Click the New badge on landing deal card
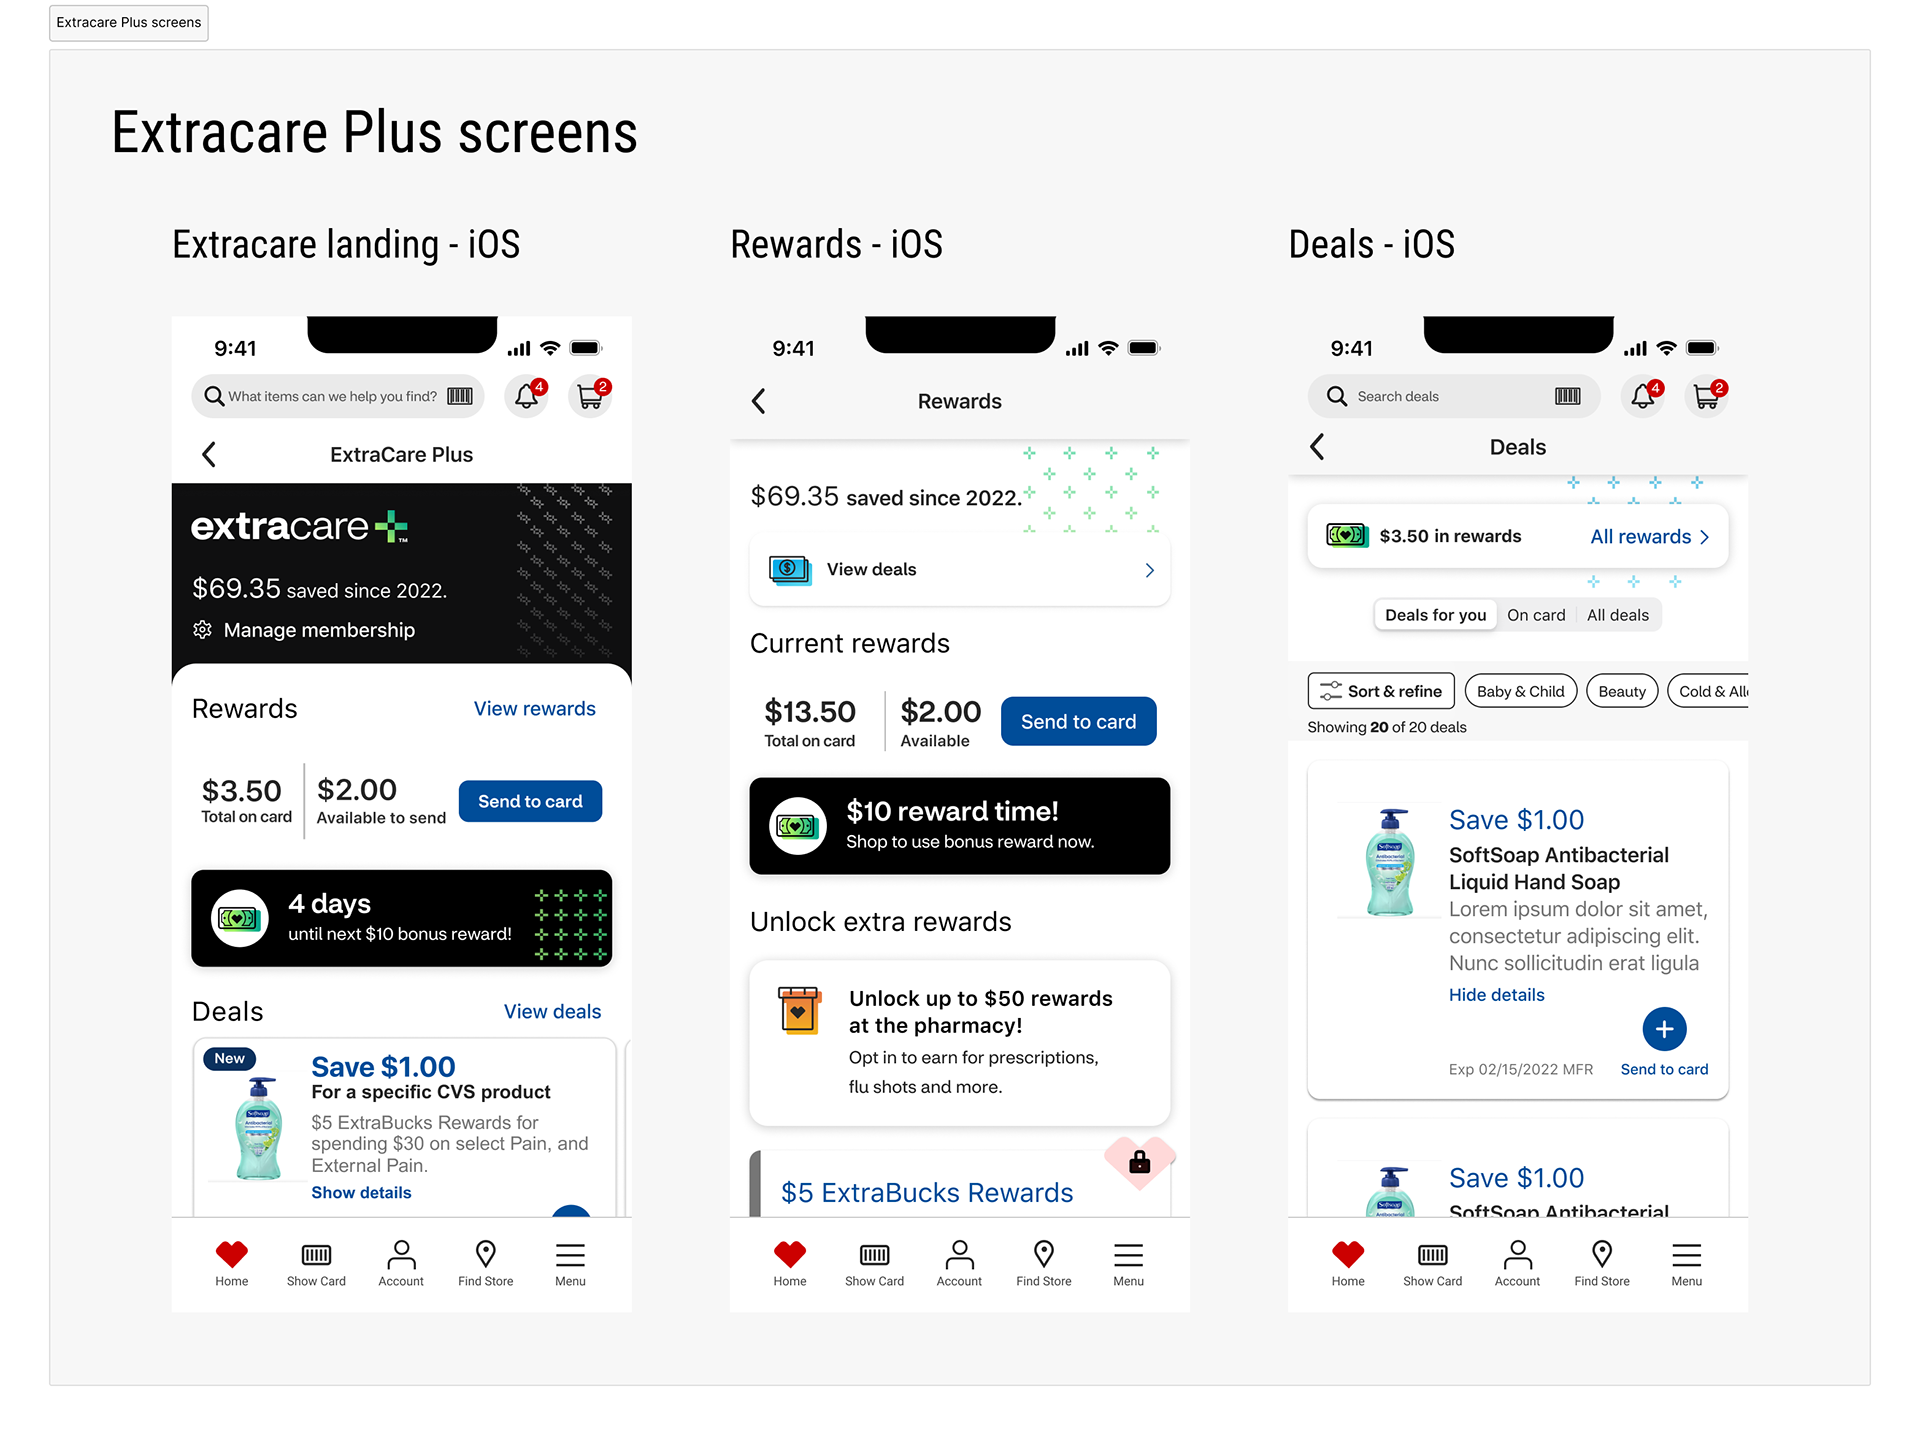 [229, 1058]
